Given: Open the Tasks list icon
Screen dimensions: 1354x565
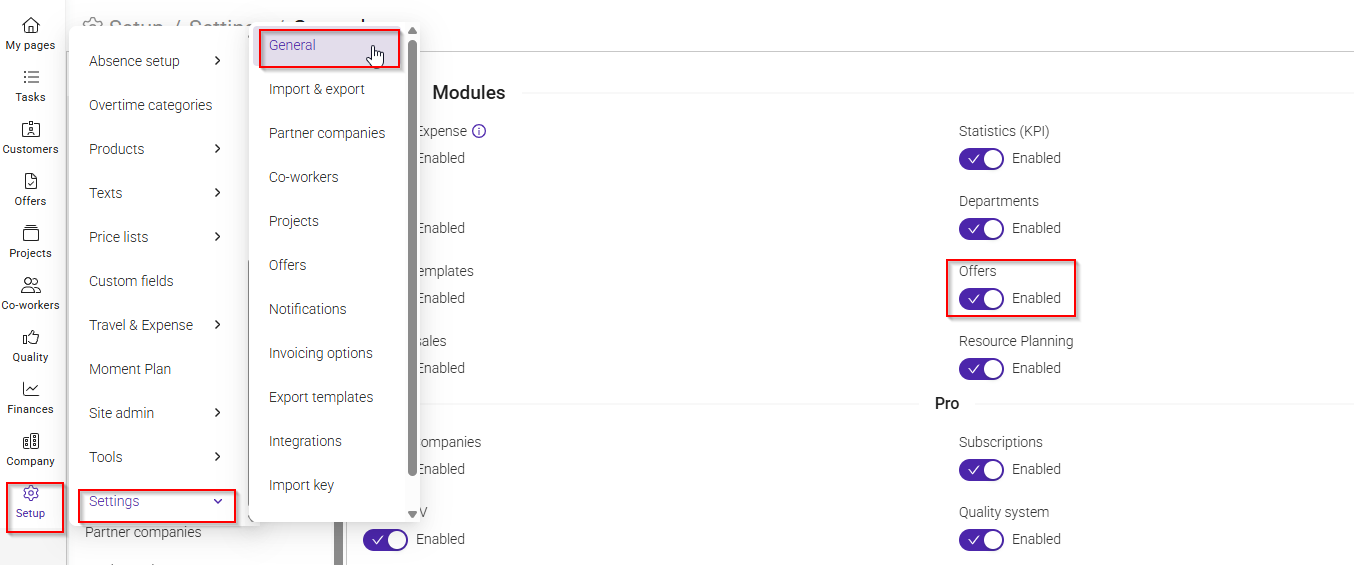Looking at the screenshot, I should (30, 77).
